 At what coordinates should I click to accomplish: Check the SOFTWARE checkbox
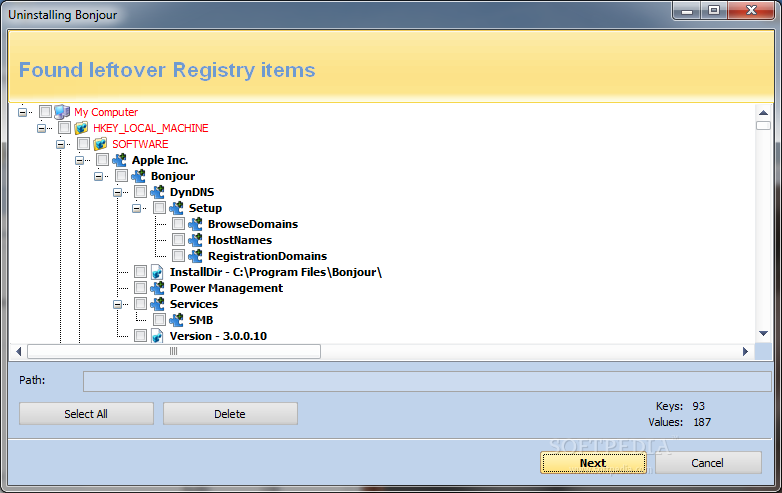coord(83,144)
